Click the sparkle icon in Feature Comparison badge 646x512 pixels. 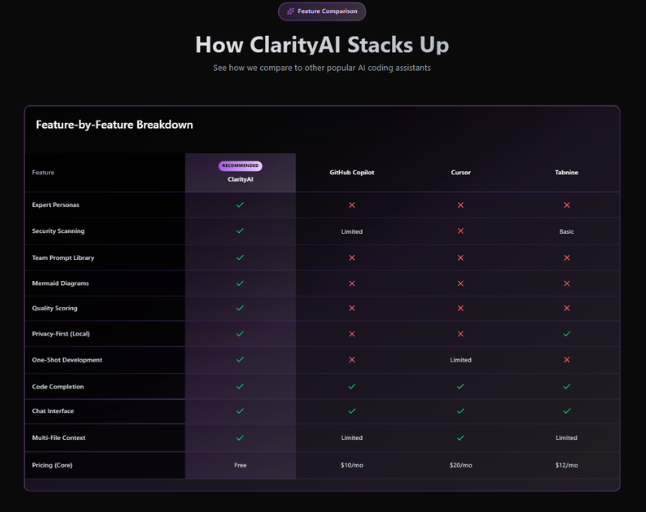tap(291, 12)
